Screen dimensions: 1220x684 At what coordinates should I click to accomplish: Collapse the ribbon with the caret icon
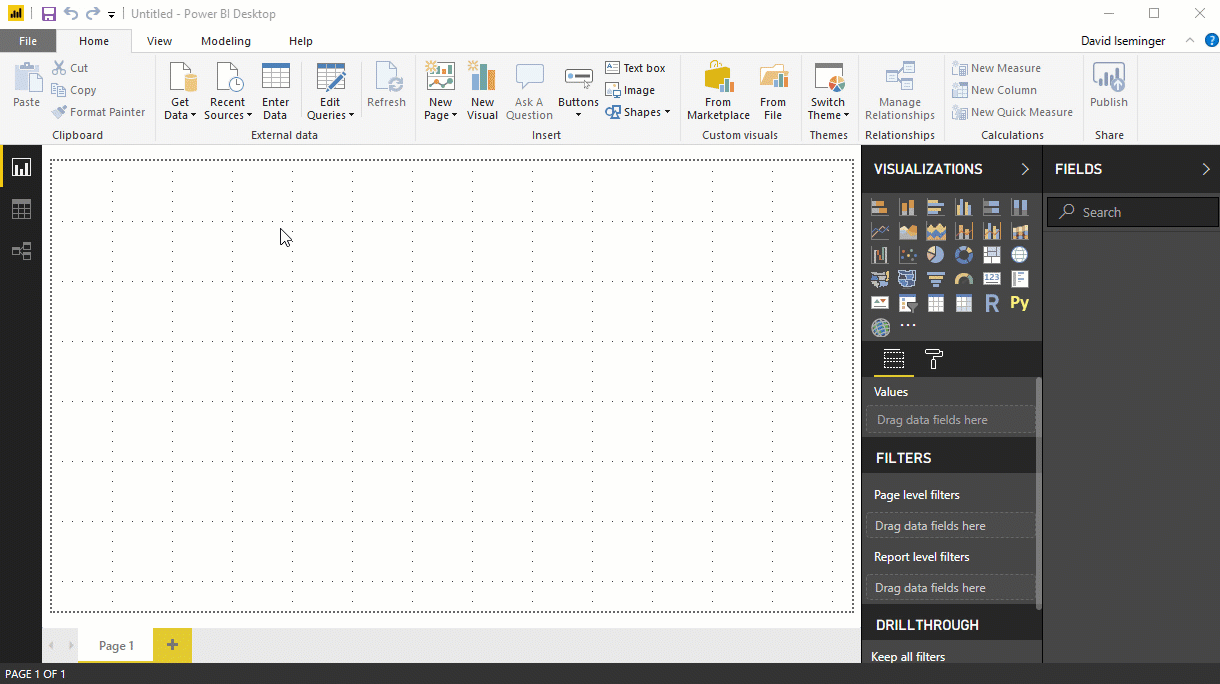(1189, 41)
